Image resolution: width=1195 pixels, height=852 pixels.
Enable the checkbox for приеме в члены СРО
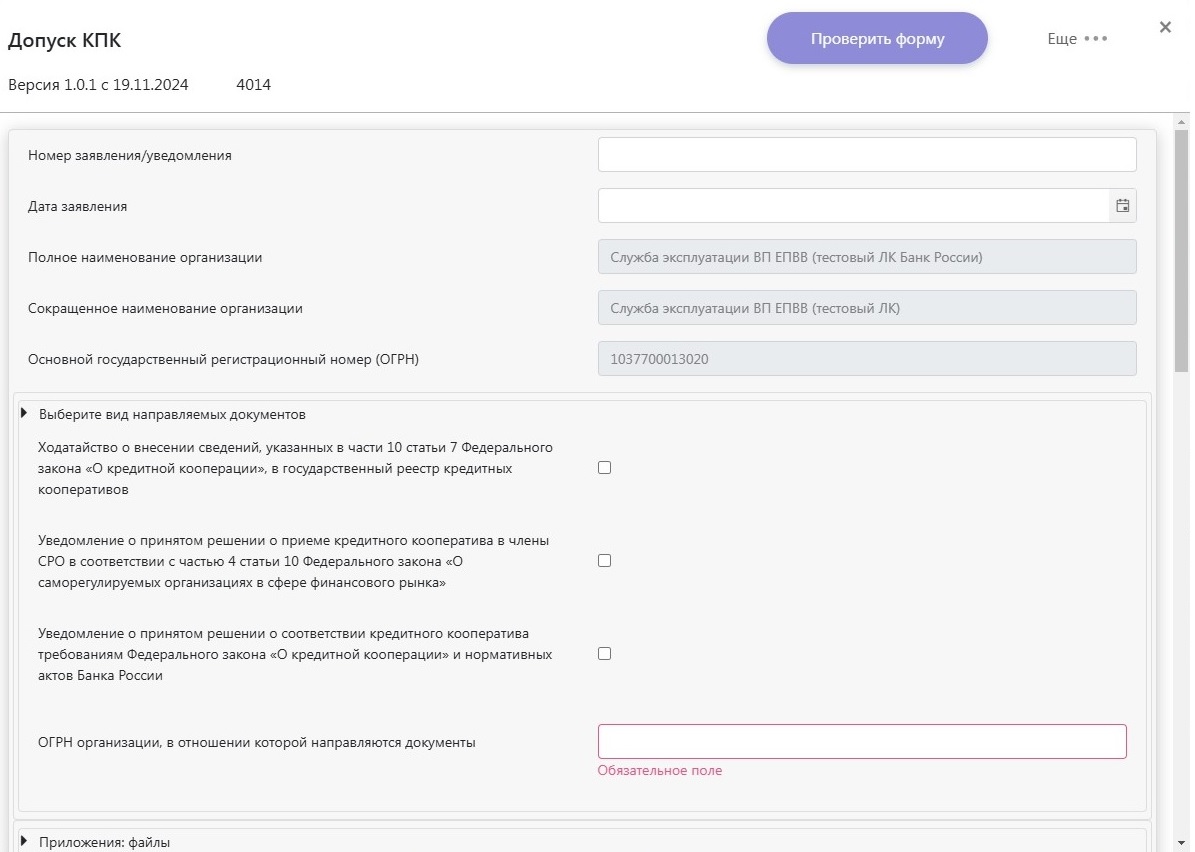pyautogui.click(x=604, y=561)
